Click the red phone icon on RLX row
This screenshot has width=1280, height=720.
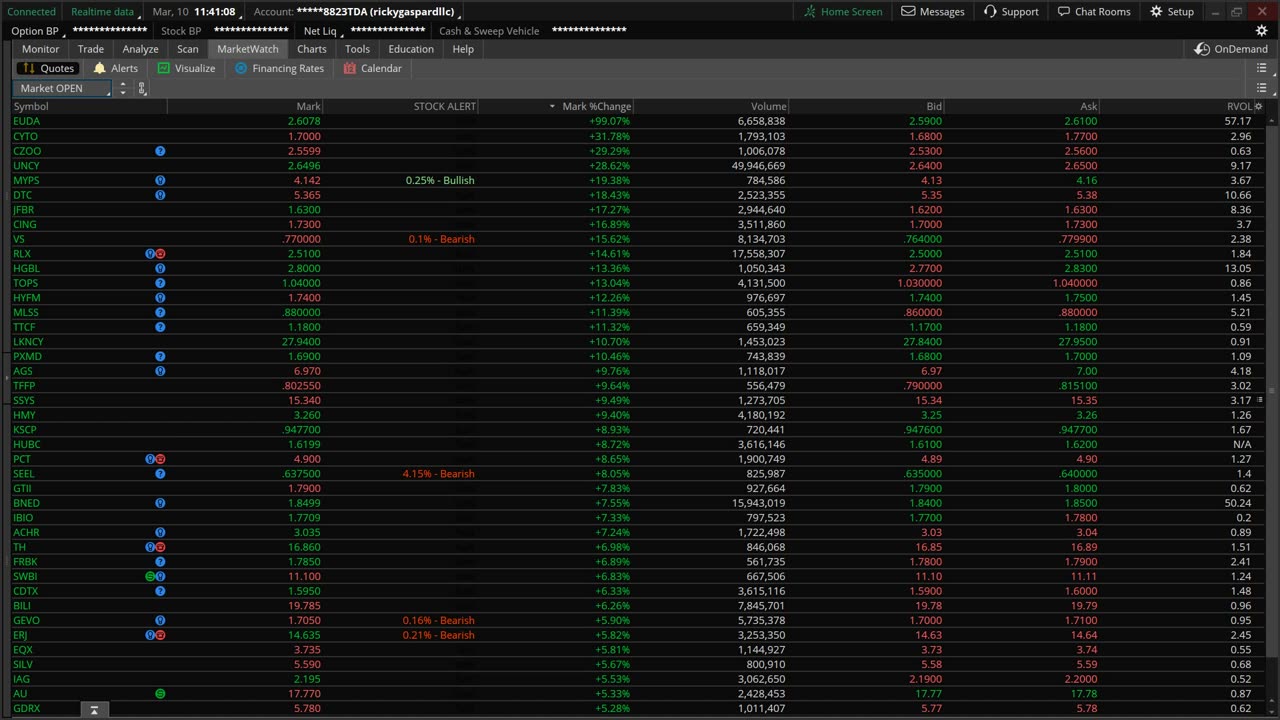[x=160, y=254]
